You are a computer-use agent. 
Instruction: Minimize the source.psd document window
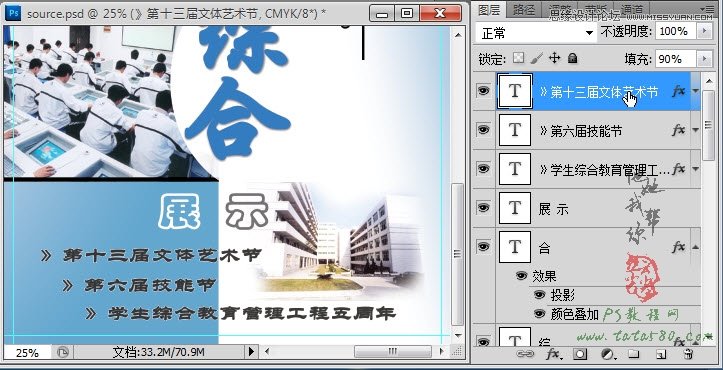point(382,13)
